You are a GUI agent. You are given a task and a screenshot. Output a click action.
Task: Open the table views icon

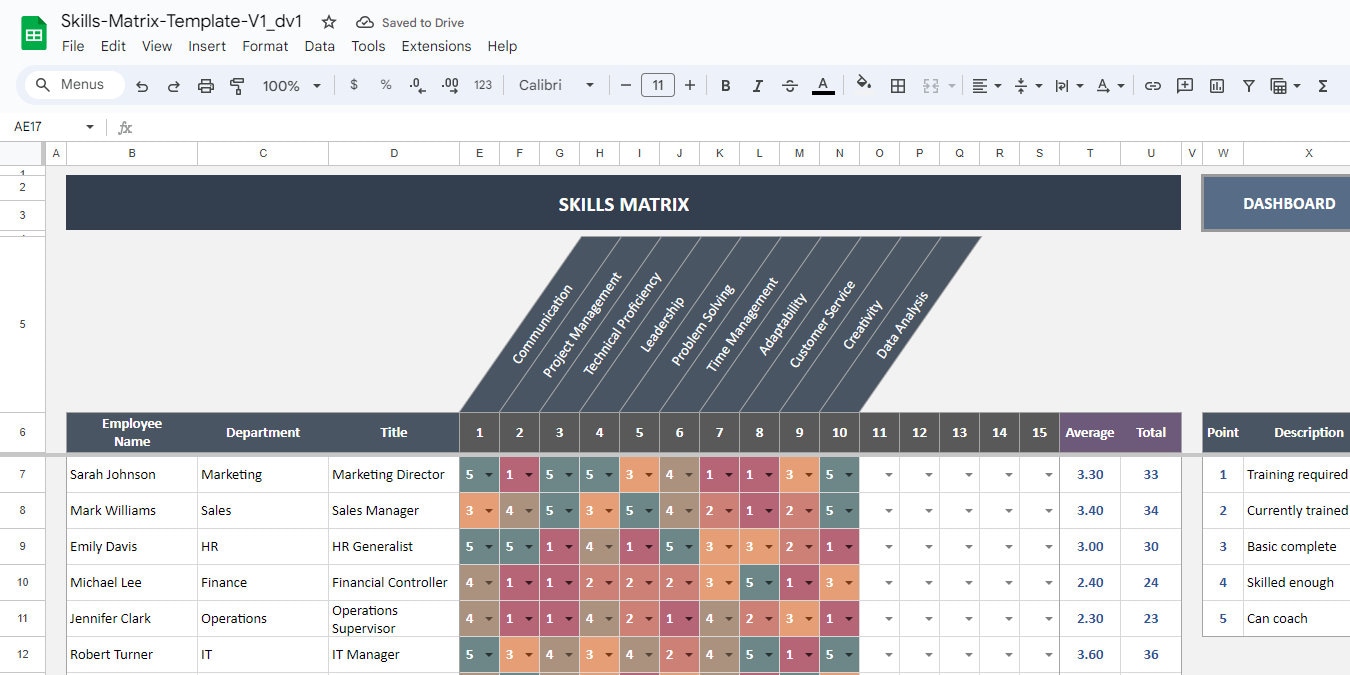[x=1285, y=86]
